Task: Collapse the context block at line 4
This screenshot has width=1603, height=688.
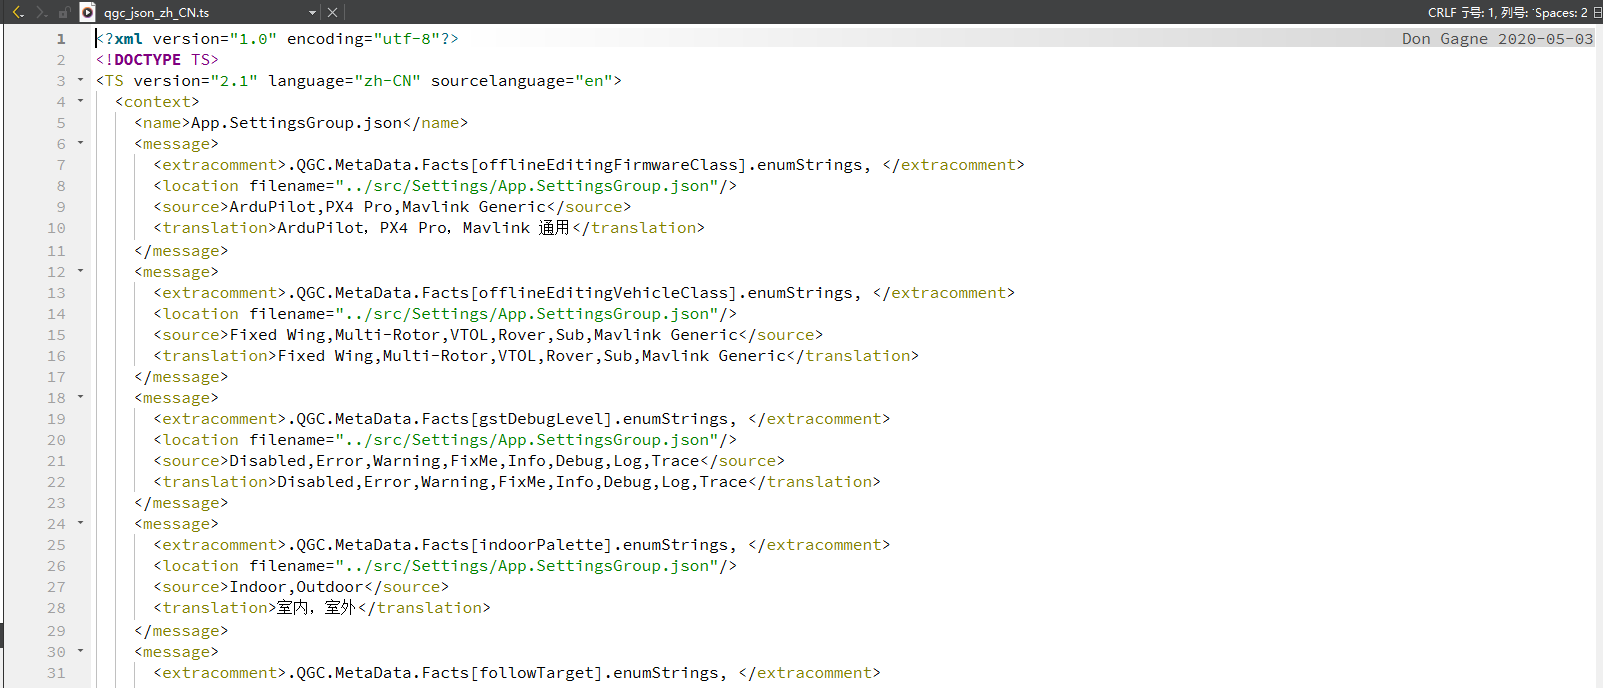Action: click(81, 101)
